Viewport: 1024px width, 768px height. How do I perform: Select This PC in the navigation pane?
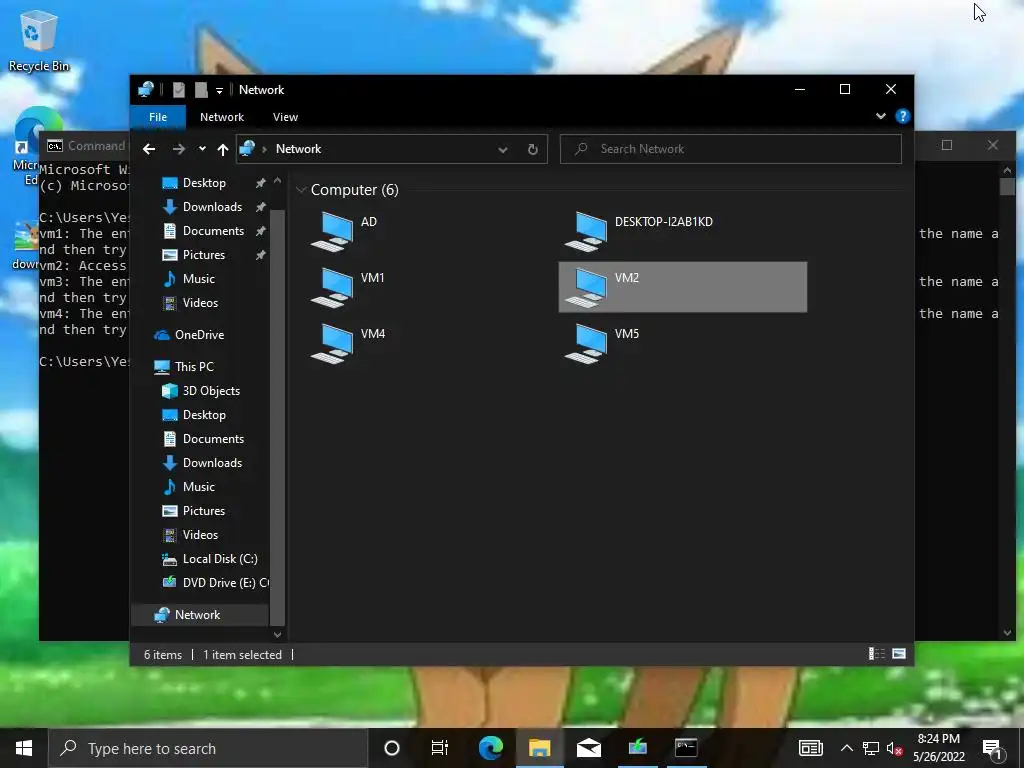tap(194, 367)
